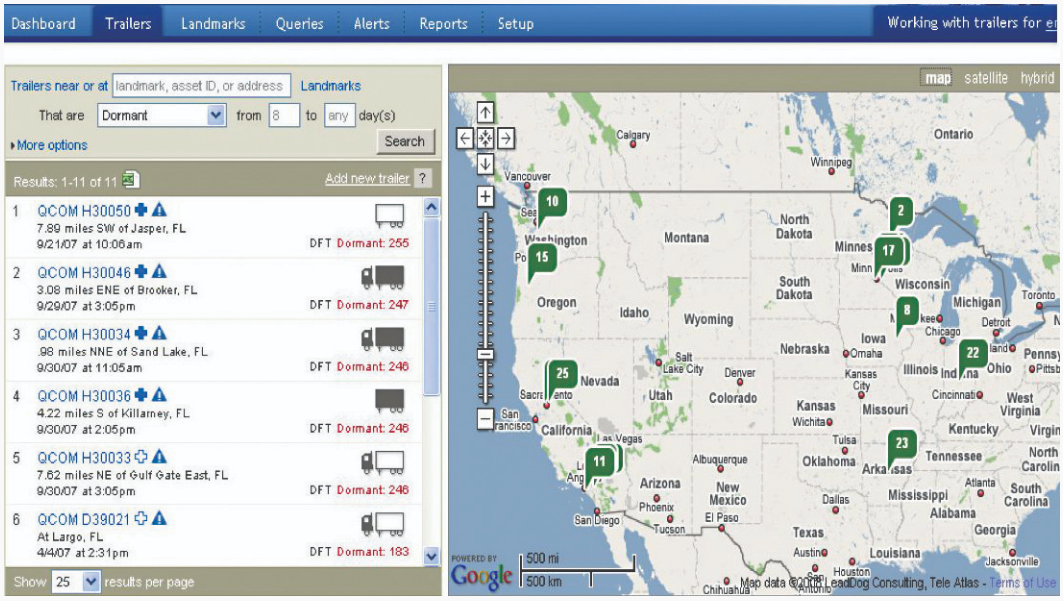1063x601 pixels.
Task: Pan the map up with arrow
Action: 485,113
